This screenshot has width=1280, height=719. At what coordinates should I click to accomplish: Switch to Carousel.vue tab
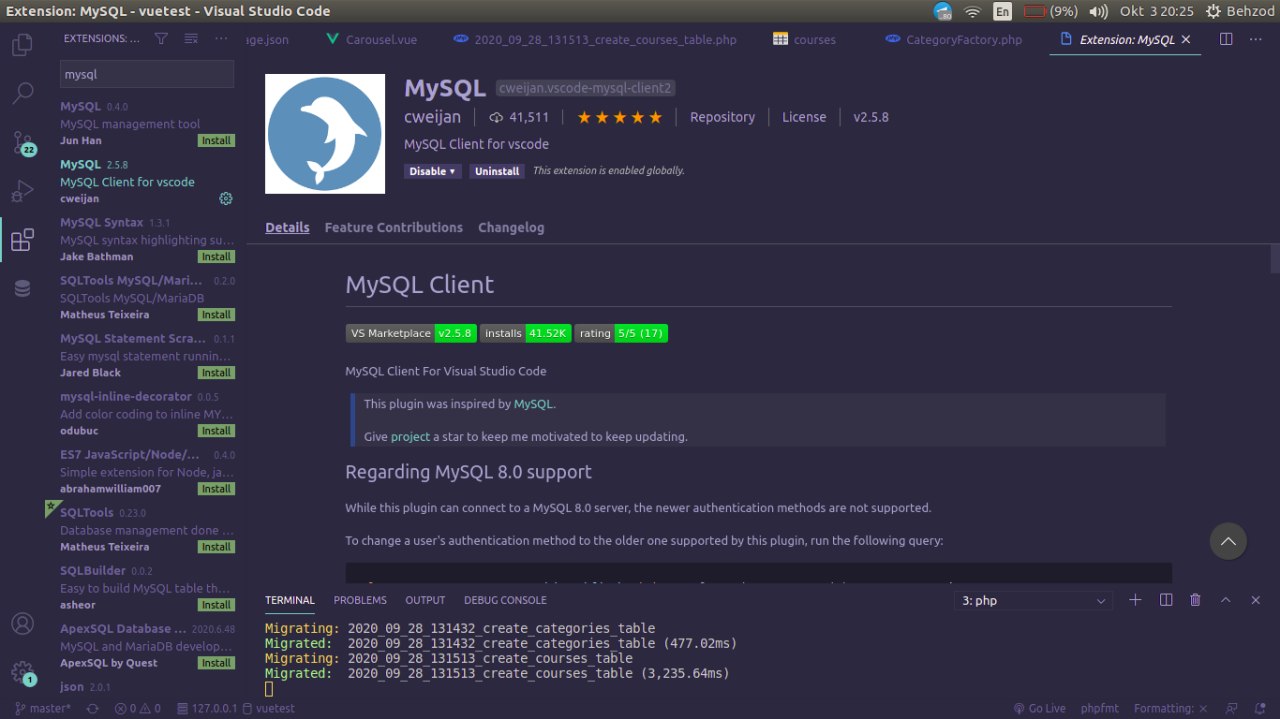371,40
